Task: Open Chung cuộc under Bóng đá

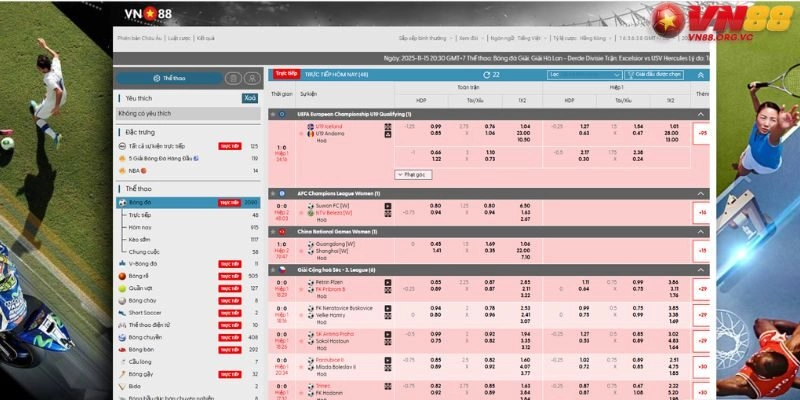Action: [x=144, y=252]
